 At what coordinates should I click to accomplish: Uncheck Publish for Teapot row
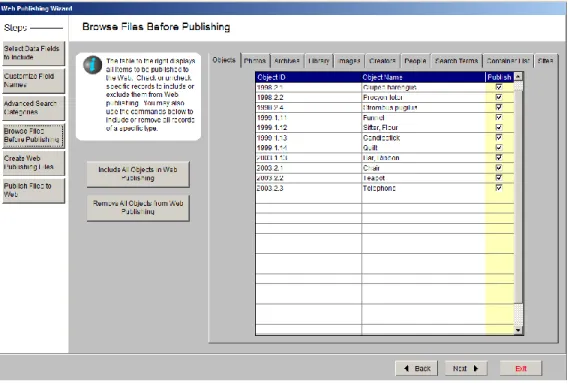pyautogui.click(x=499, y=177)
